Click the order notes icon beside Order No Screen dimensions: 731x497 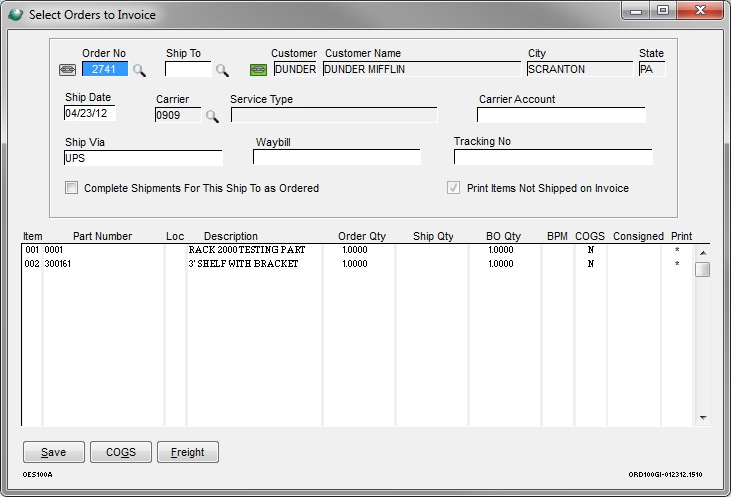[x=68, y=70]
